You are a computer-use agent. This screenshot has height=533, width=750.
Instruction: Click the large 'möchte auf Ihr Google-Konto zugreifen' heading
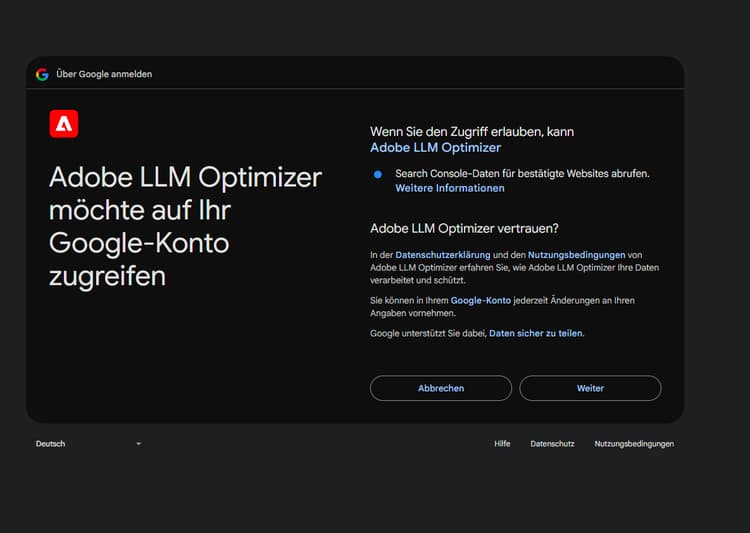coord(185,226)
